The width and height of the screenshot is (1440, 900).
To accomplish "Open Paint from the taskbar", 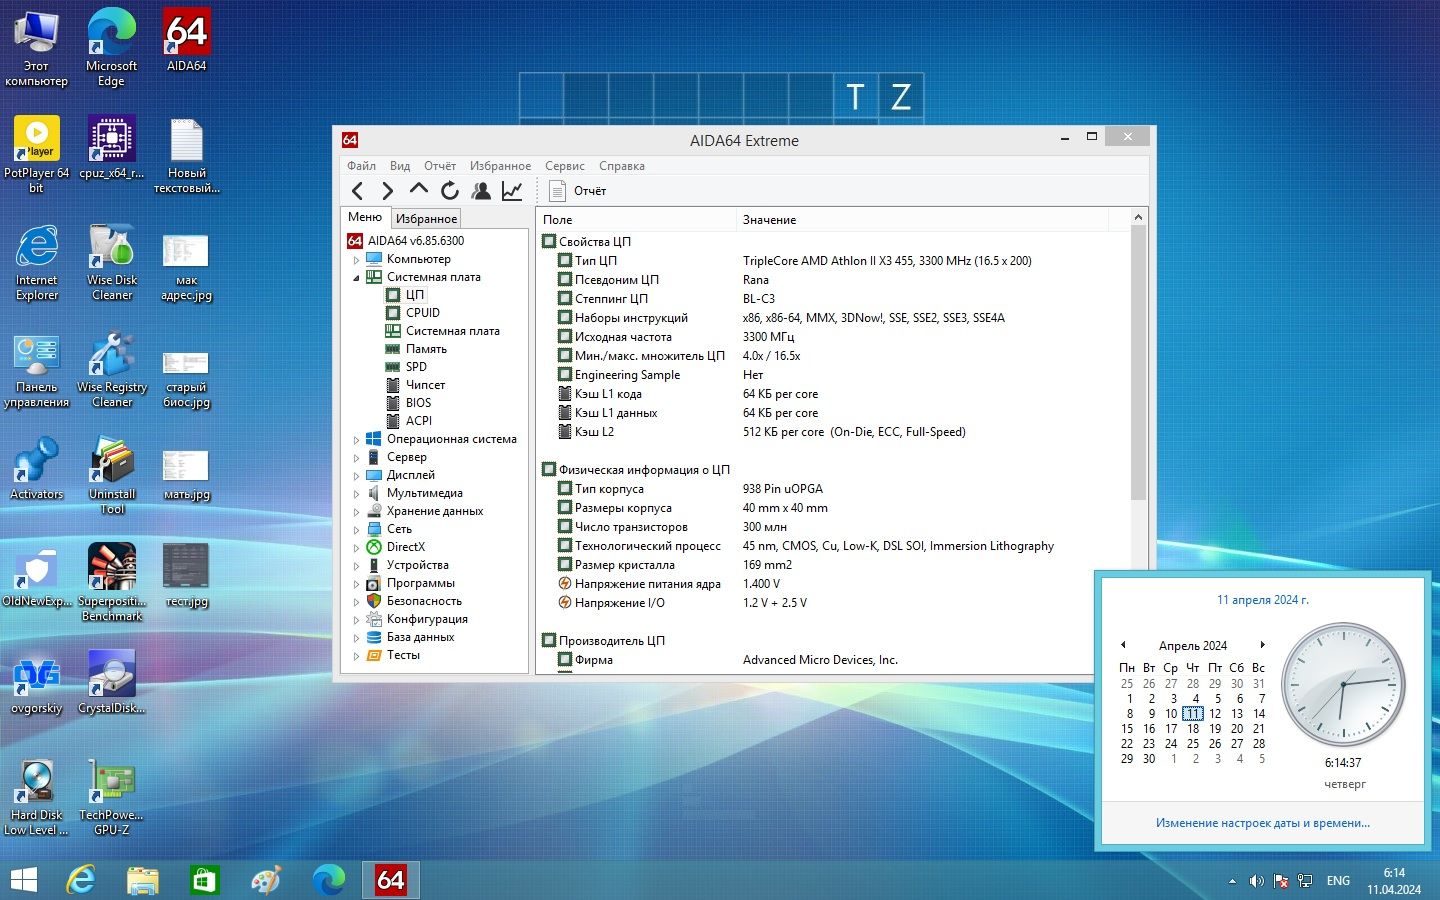I will coord(266,880).
